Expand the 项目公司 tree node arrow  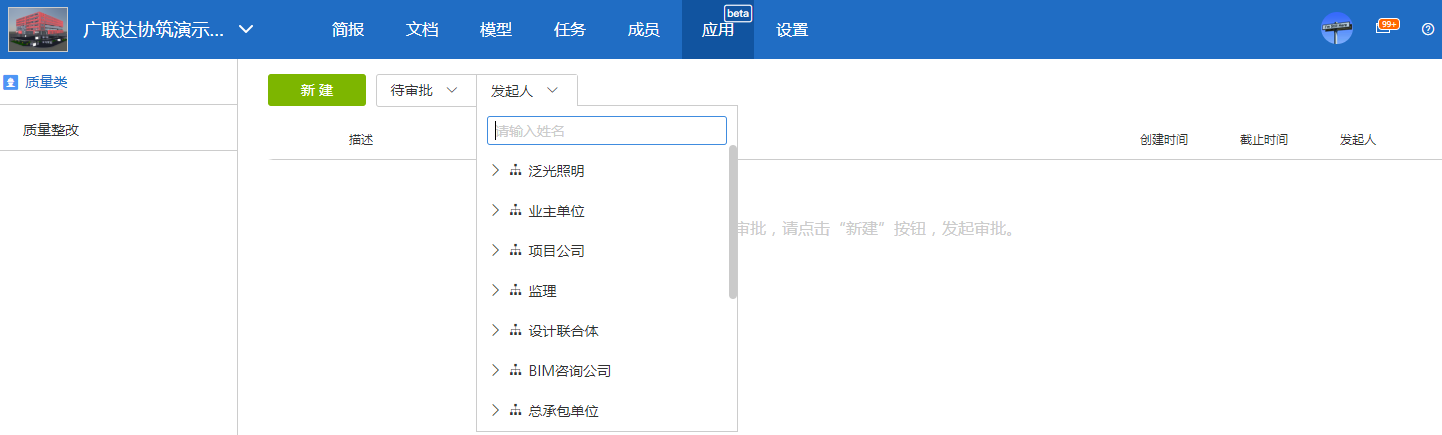pos(495,250)
